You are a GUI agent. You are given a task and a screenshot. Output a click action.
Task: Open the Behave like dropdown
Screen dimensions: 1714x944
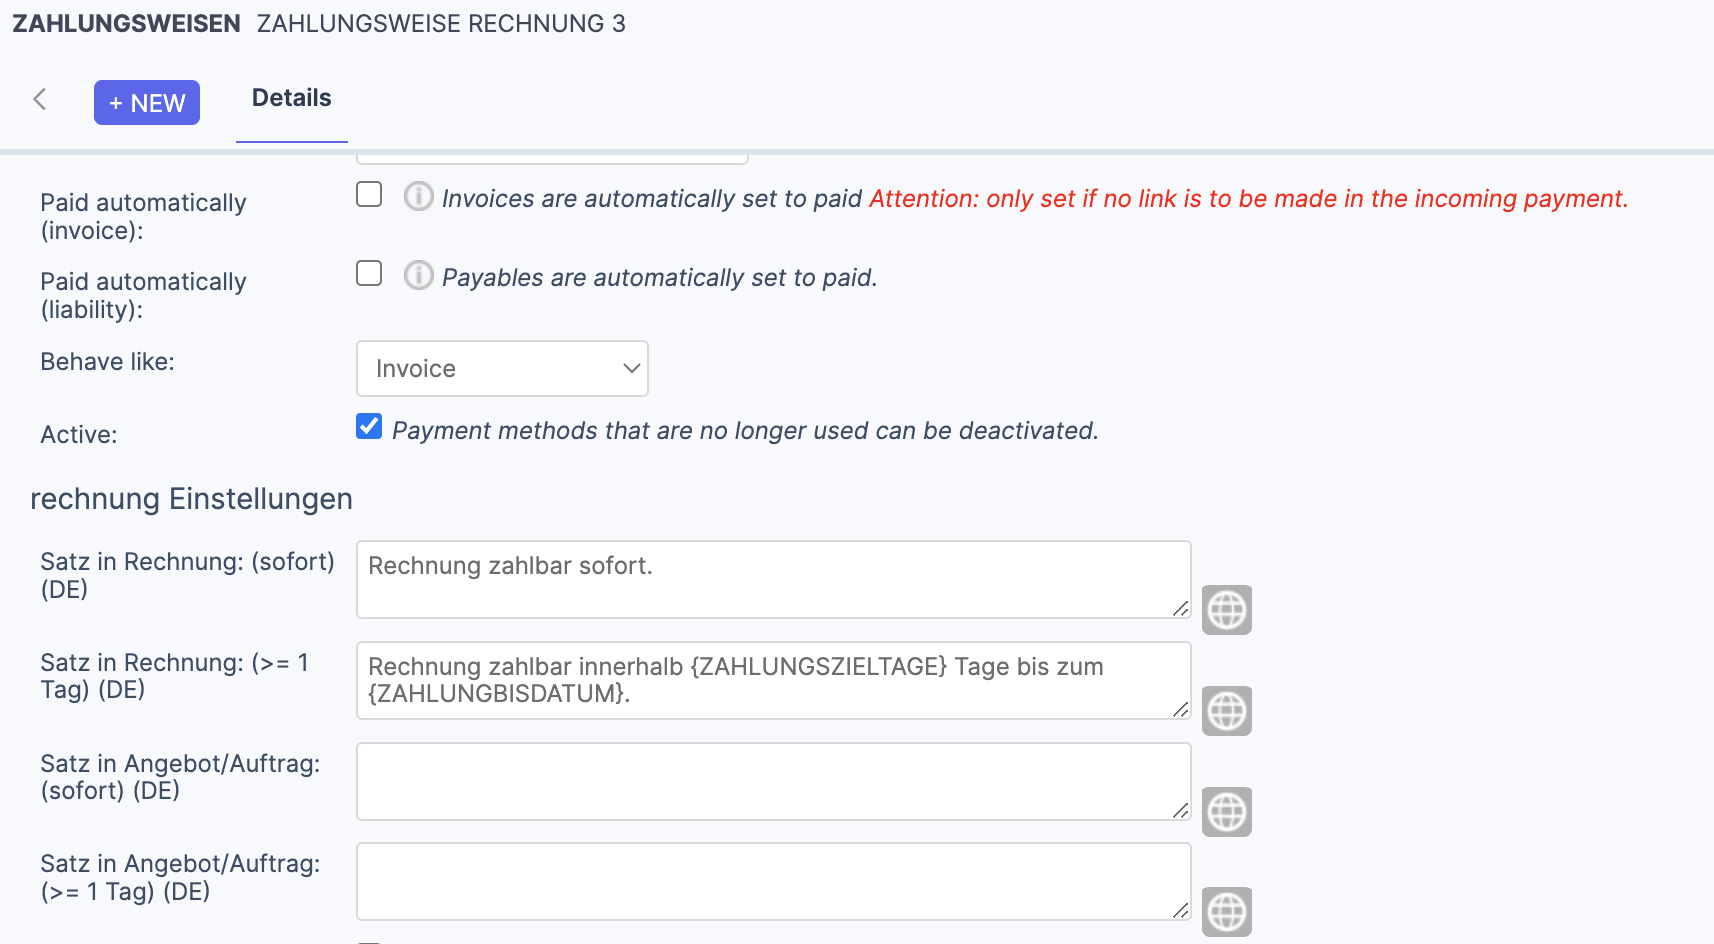[502, 368]
